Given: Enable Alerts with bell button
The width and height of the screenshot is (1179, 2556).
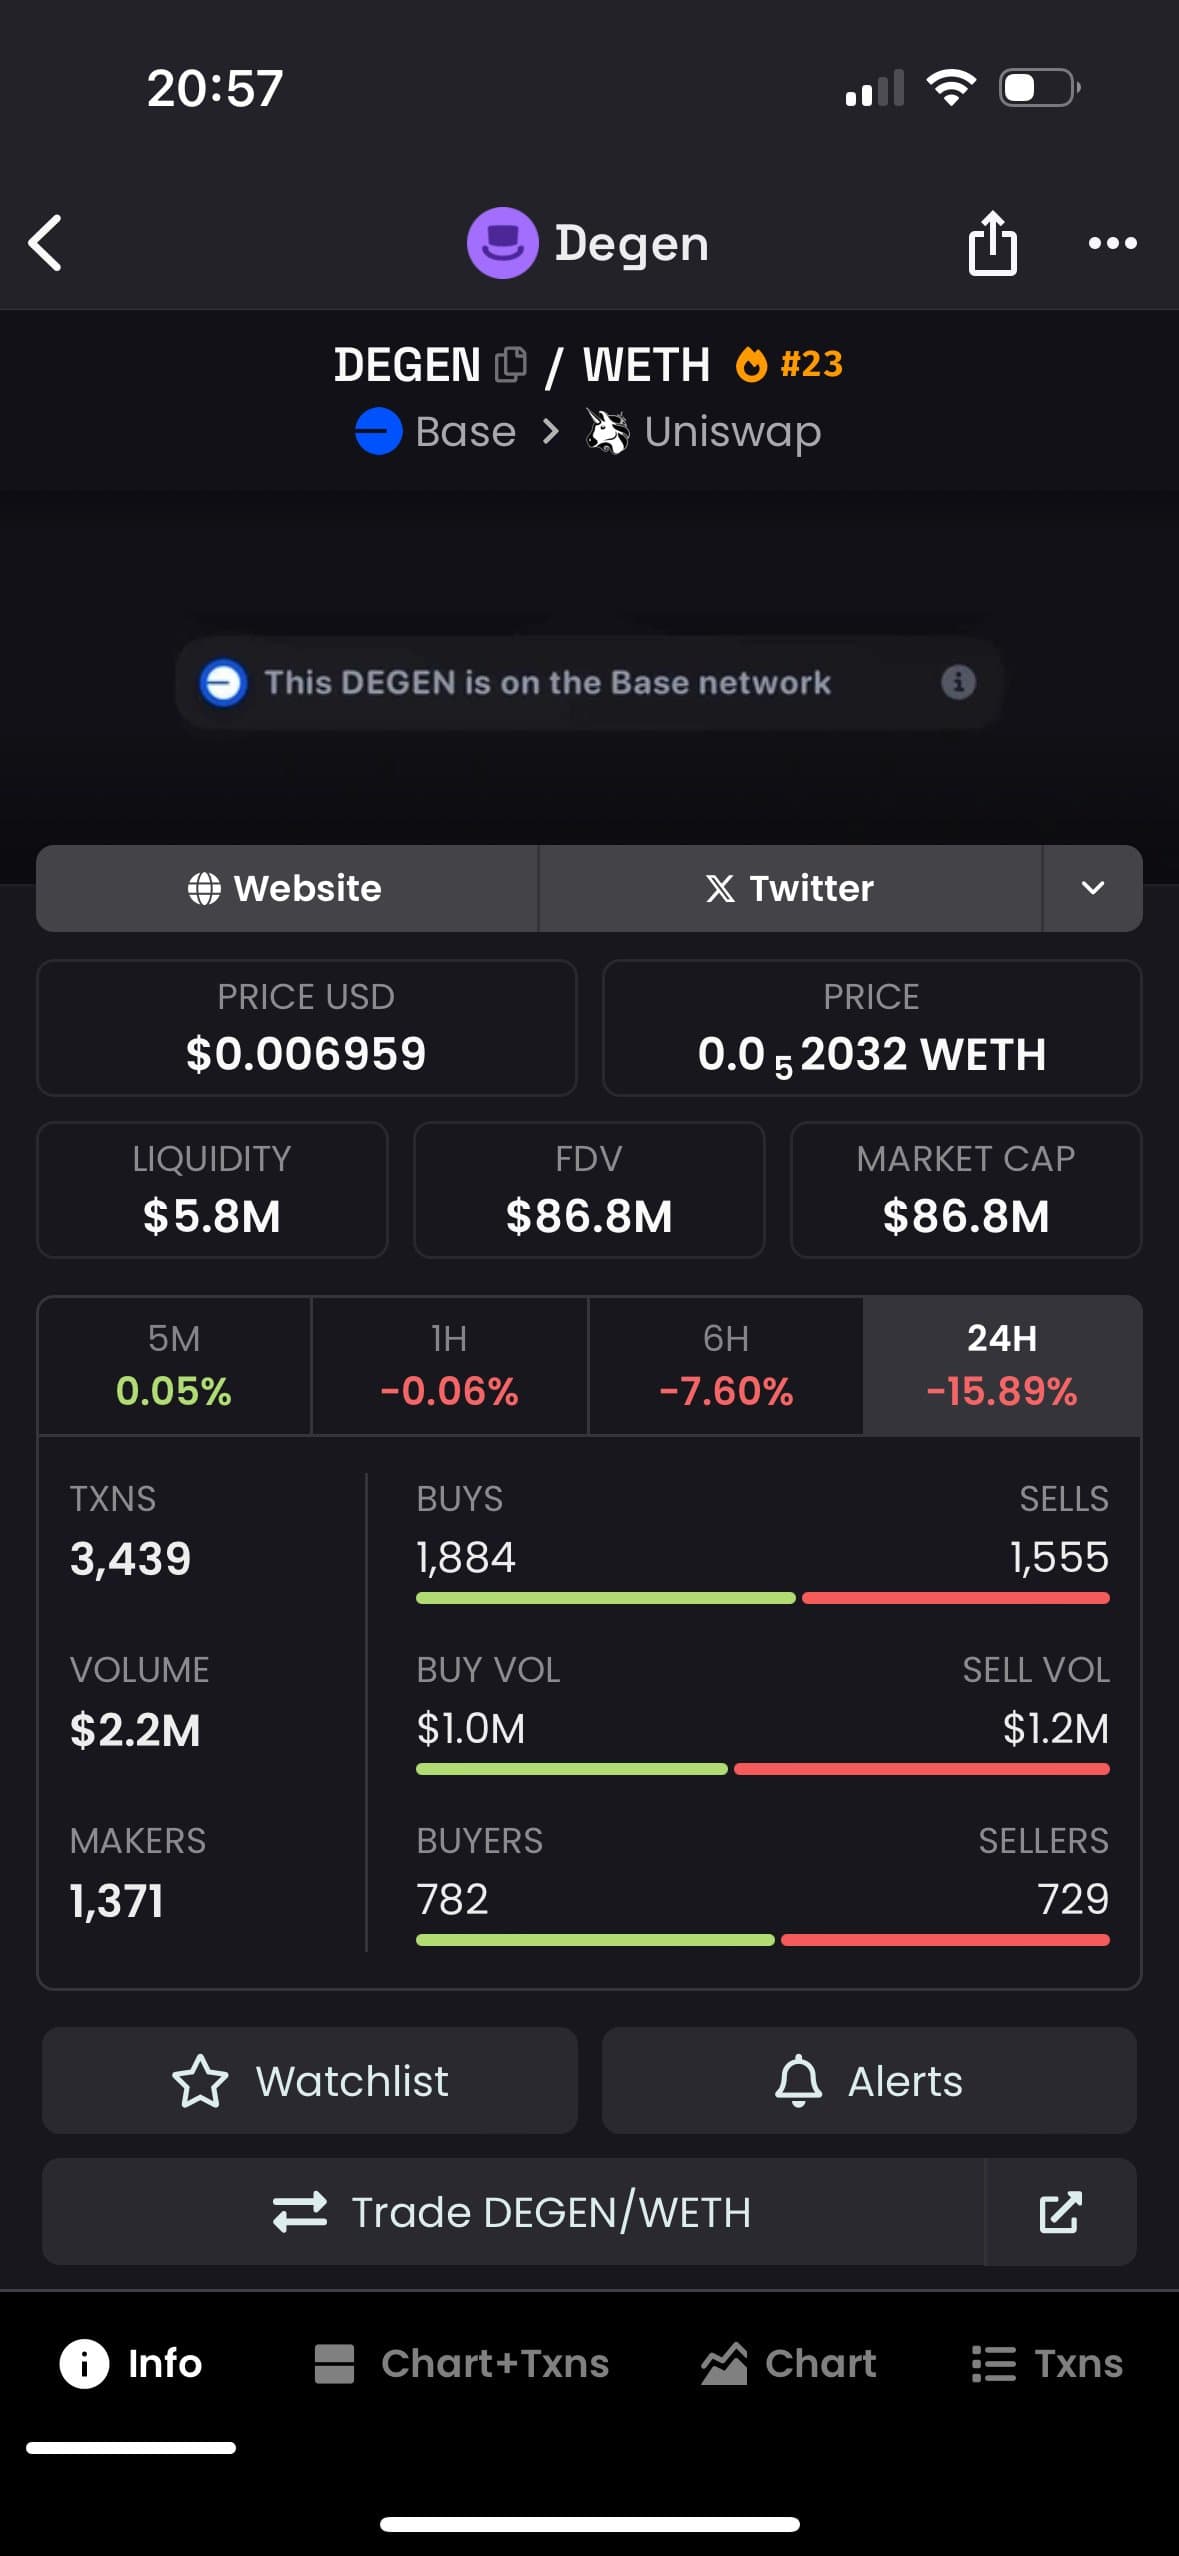Looking at the screenshot, I should click(x=869, y=2081).
